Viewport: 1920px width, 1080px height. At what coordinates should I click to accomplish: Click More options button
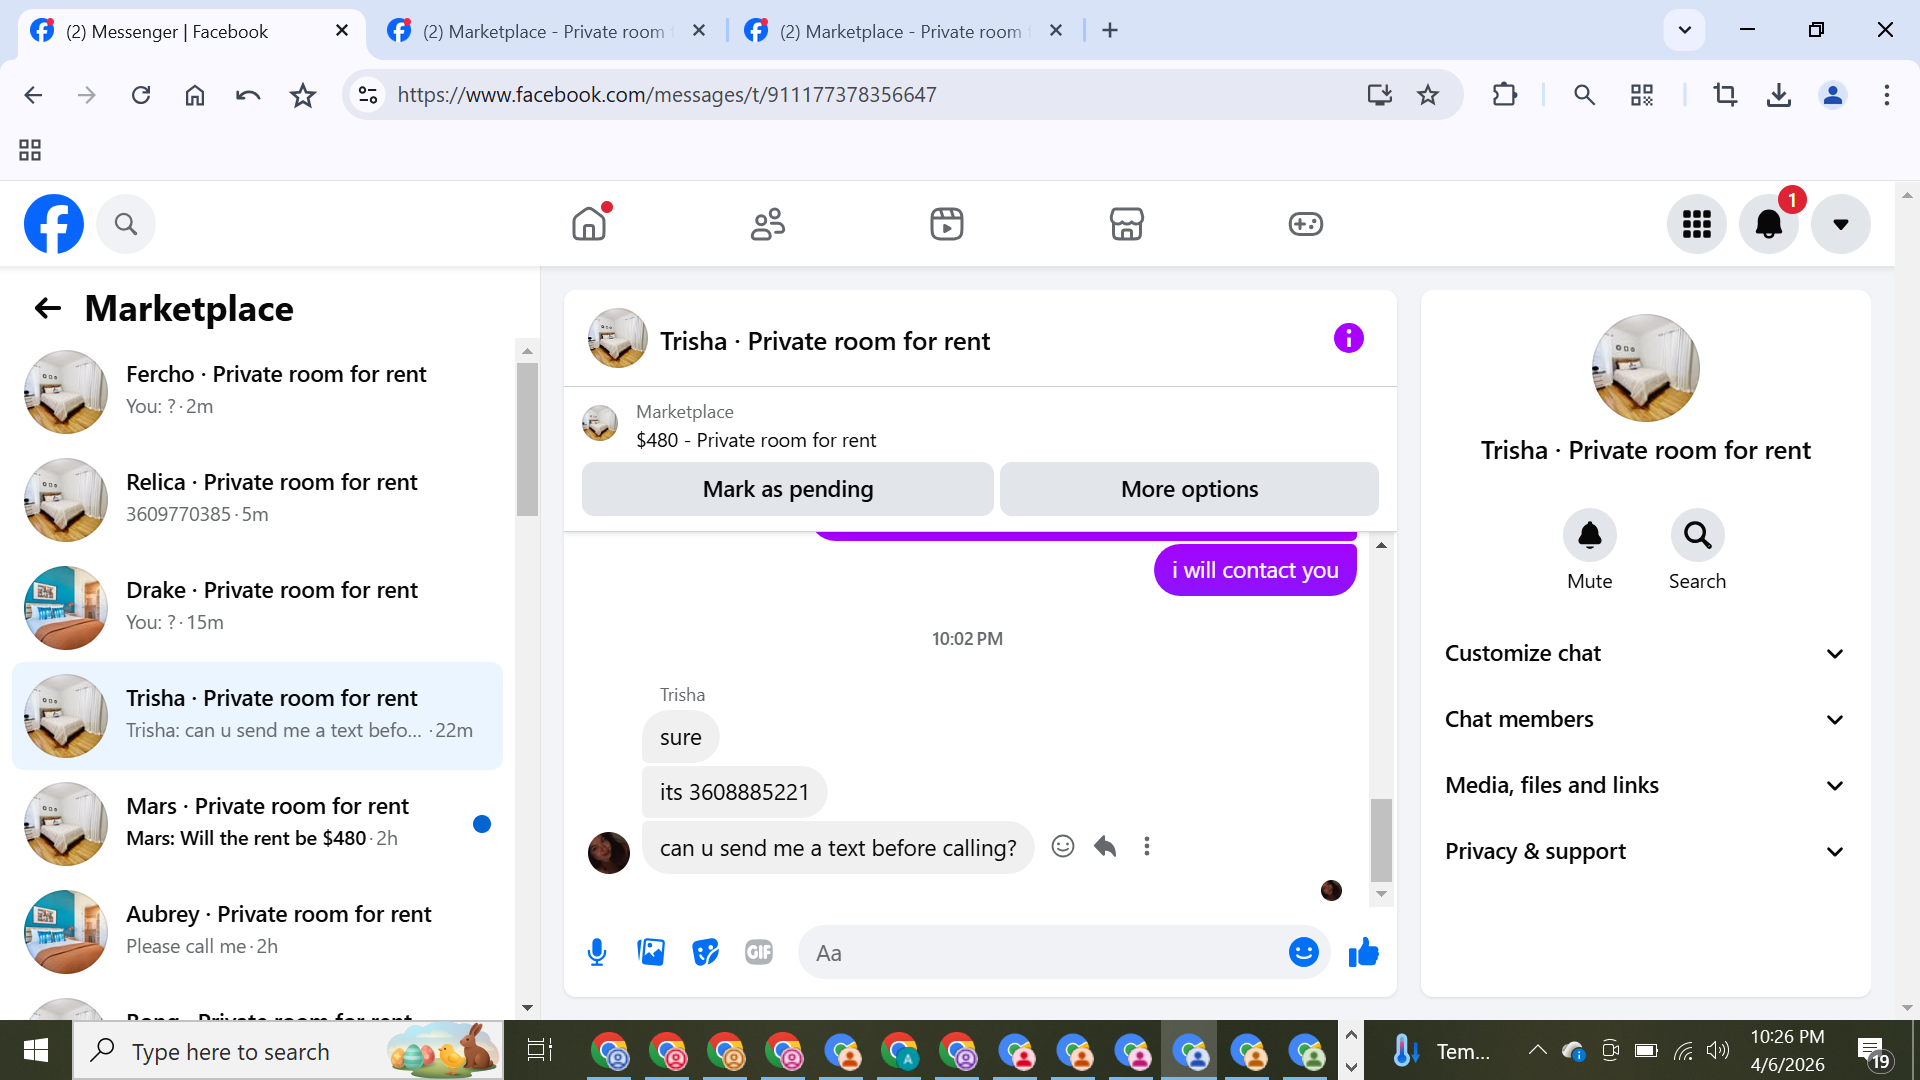[1190, 489]
